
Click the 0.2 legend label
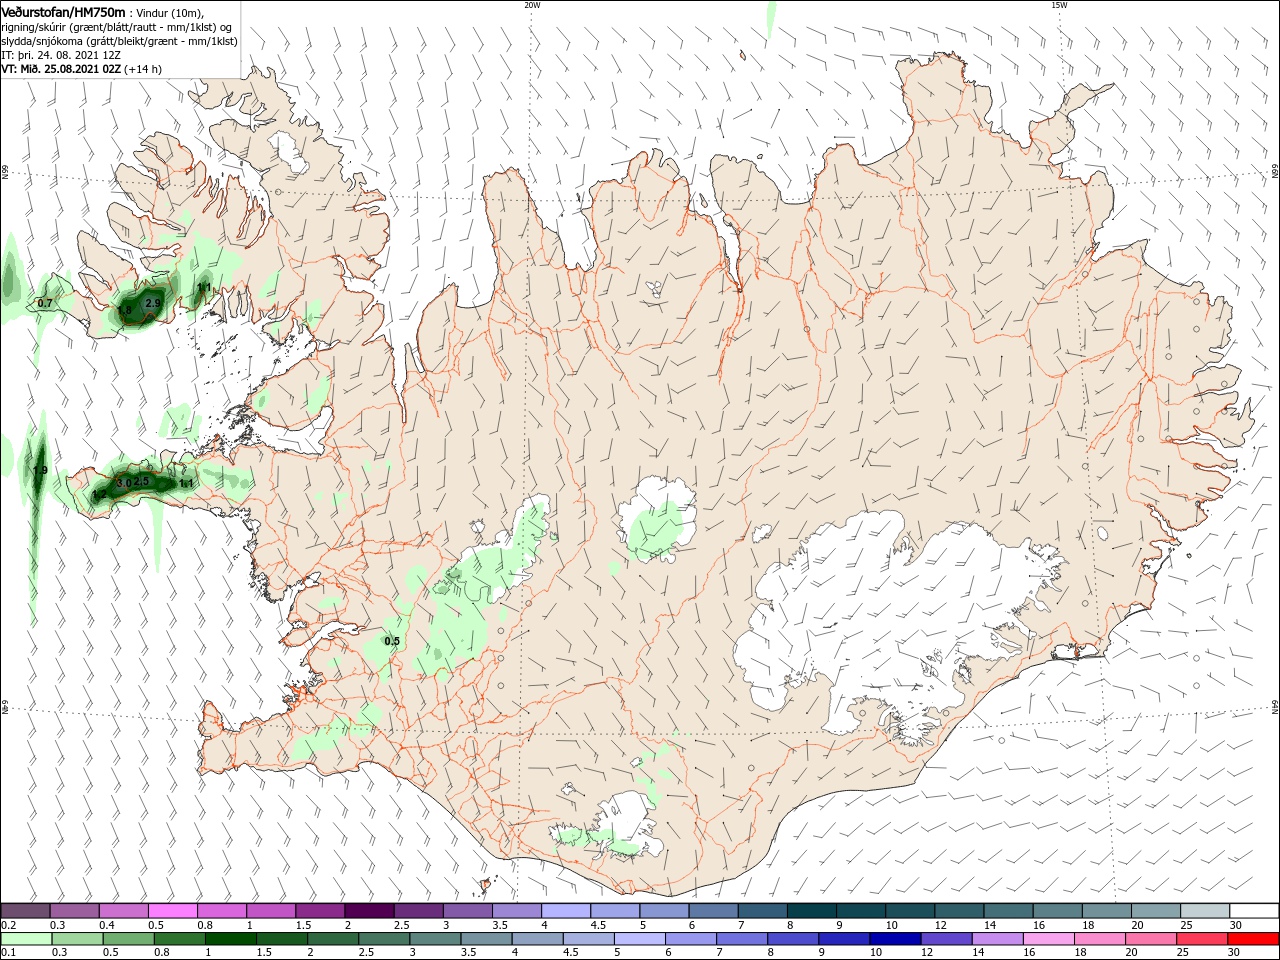8,925
